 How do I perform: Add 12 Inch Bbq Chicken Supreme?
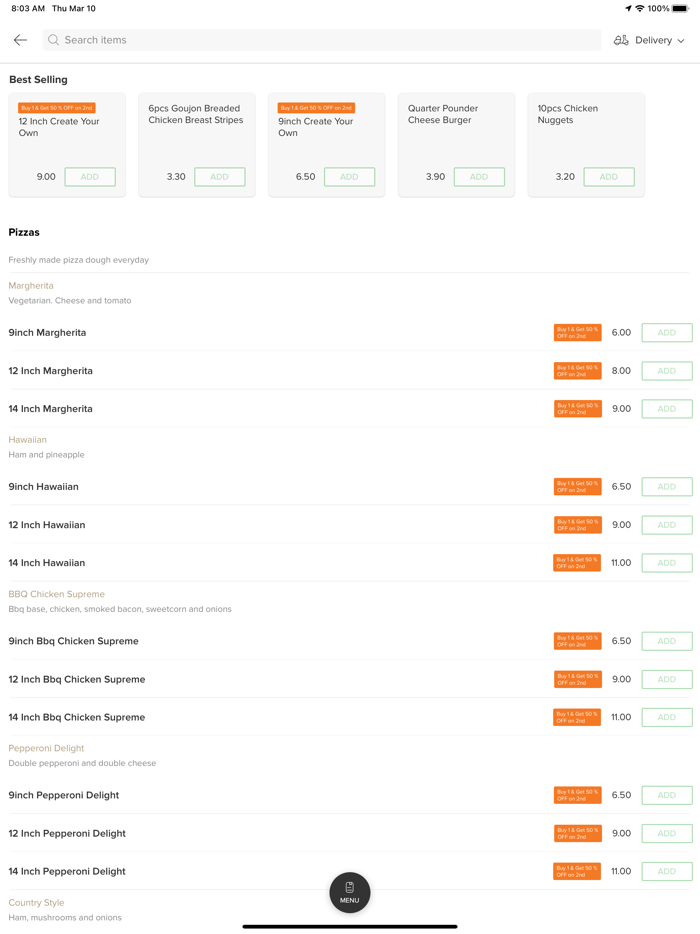click(667, 679)
